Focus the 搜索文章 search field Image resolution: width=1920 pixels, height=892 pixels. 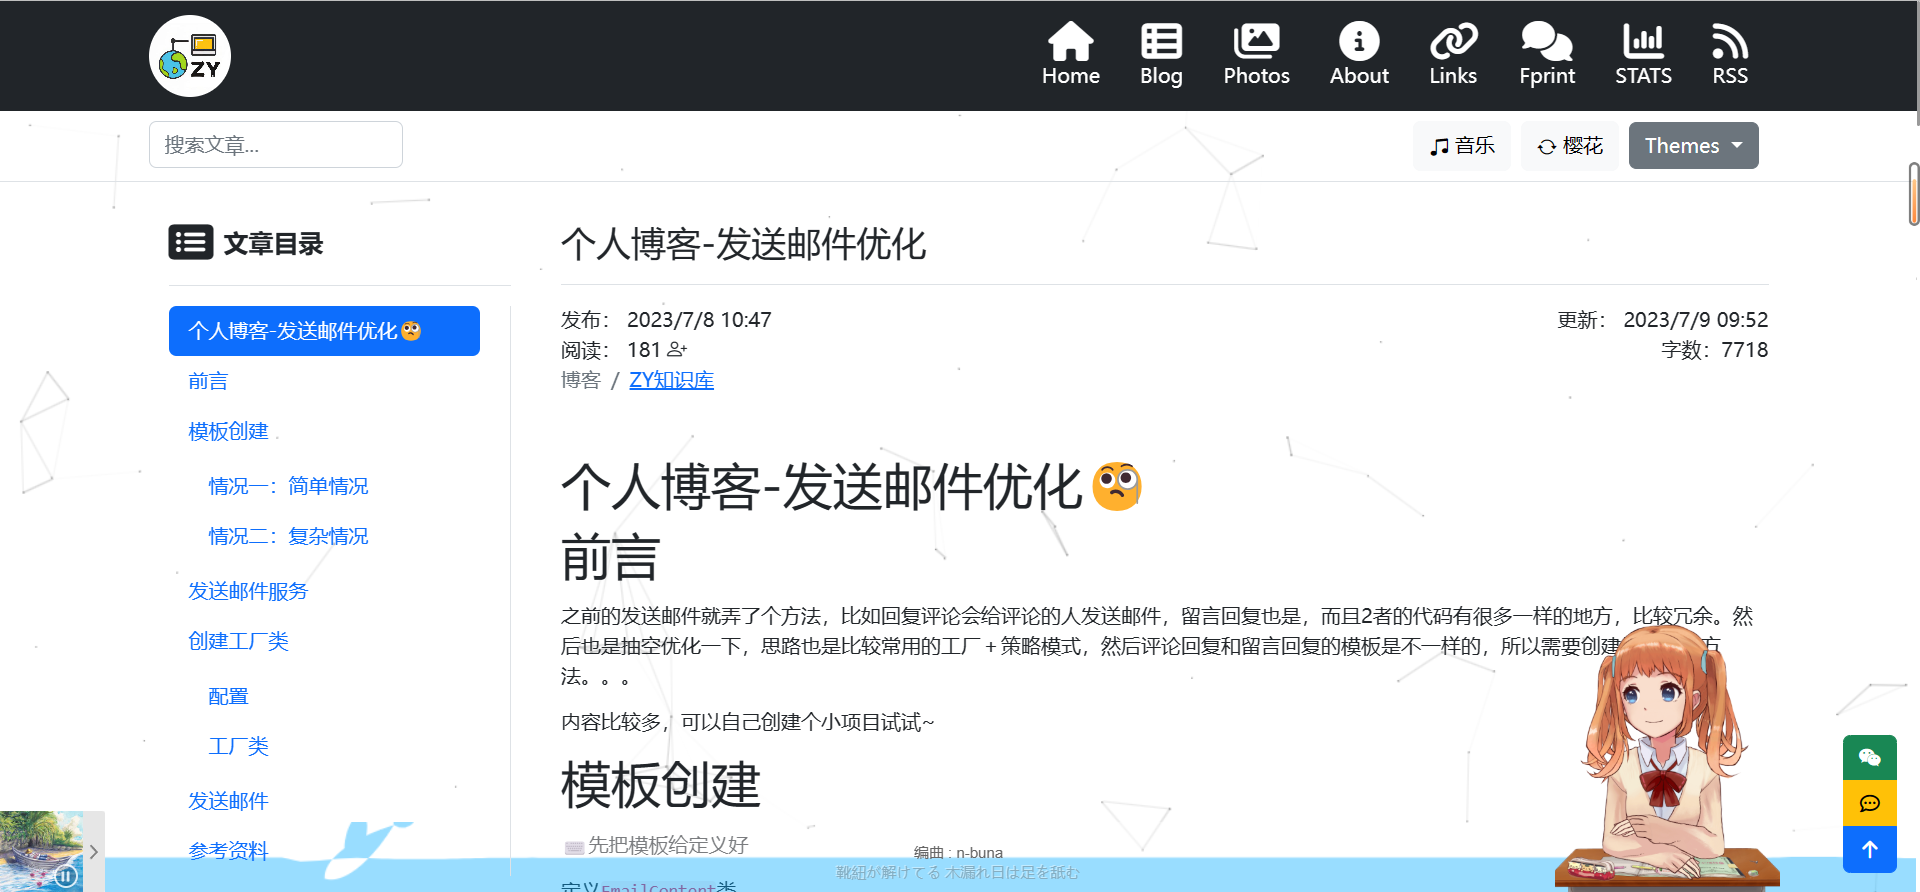tap(276, 145)
